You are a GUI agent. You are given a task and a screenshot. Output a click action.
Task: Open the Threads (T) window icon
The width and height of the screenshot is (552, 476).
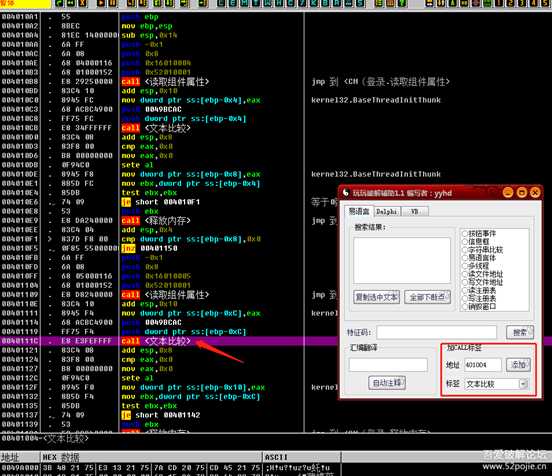(256, 3)
